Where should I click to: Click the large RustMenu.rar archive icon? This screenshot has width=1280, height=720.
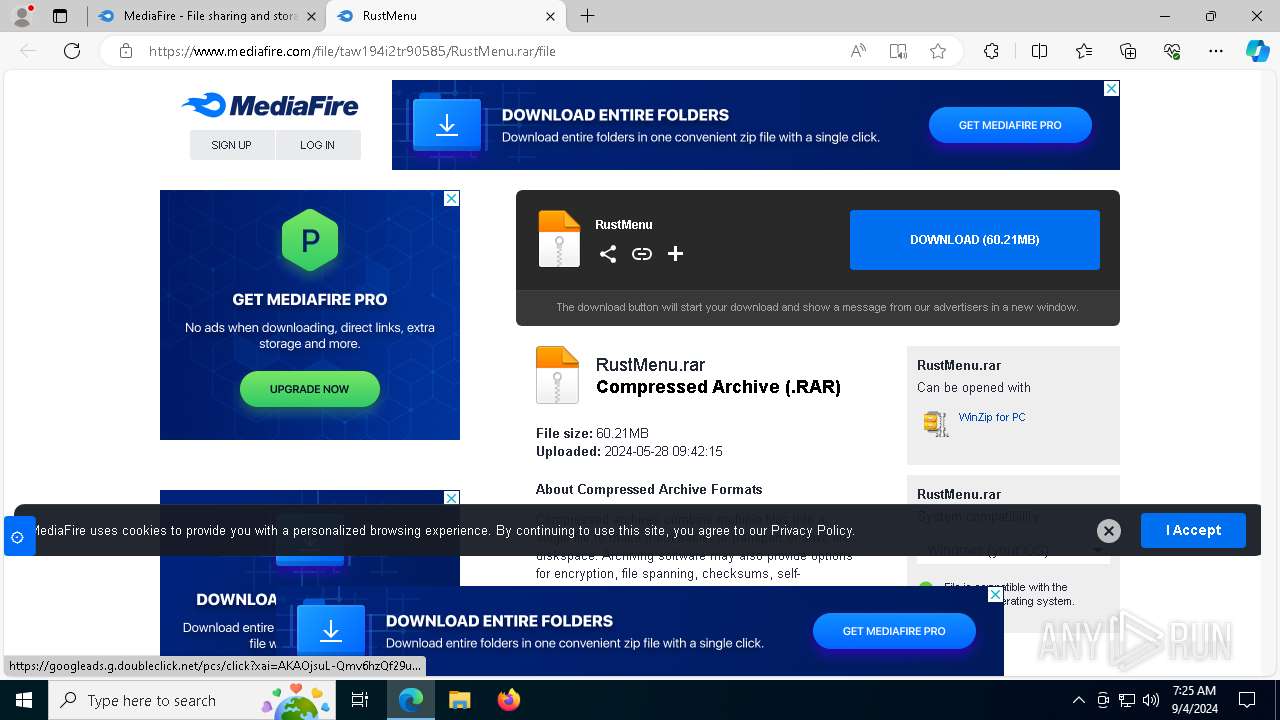[557, 375]
